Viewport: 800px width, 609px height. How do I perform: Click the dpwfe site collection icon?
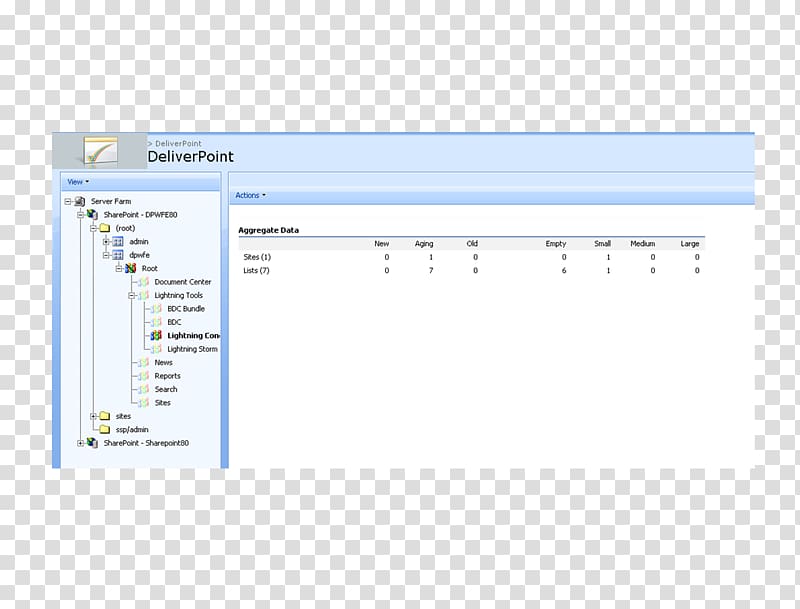click(x=118, y=255)
